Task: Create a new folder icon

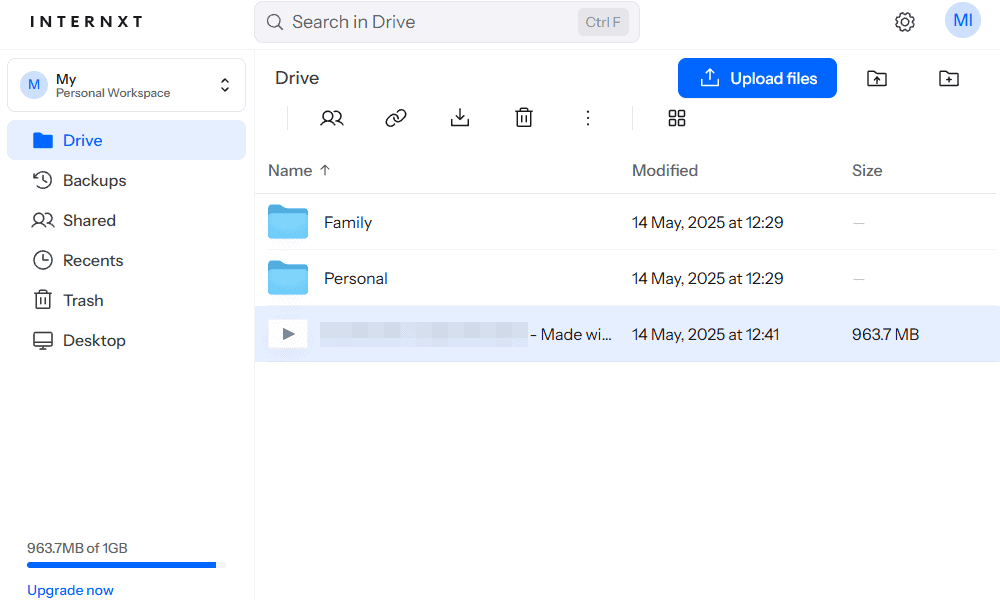Action: pyautogui.click(x=948, y=78)
